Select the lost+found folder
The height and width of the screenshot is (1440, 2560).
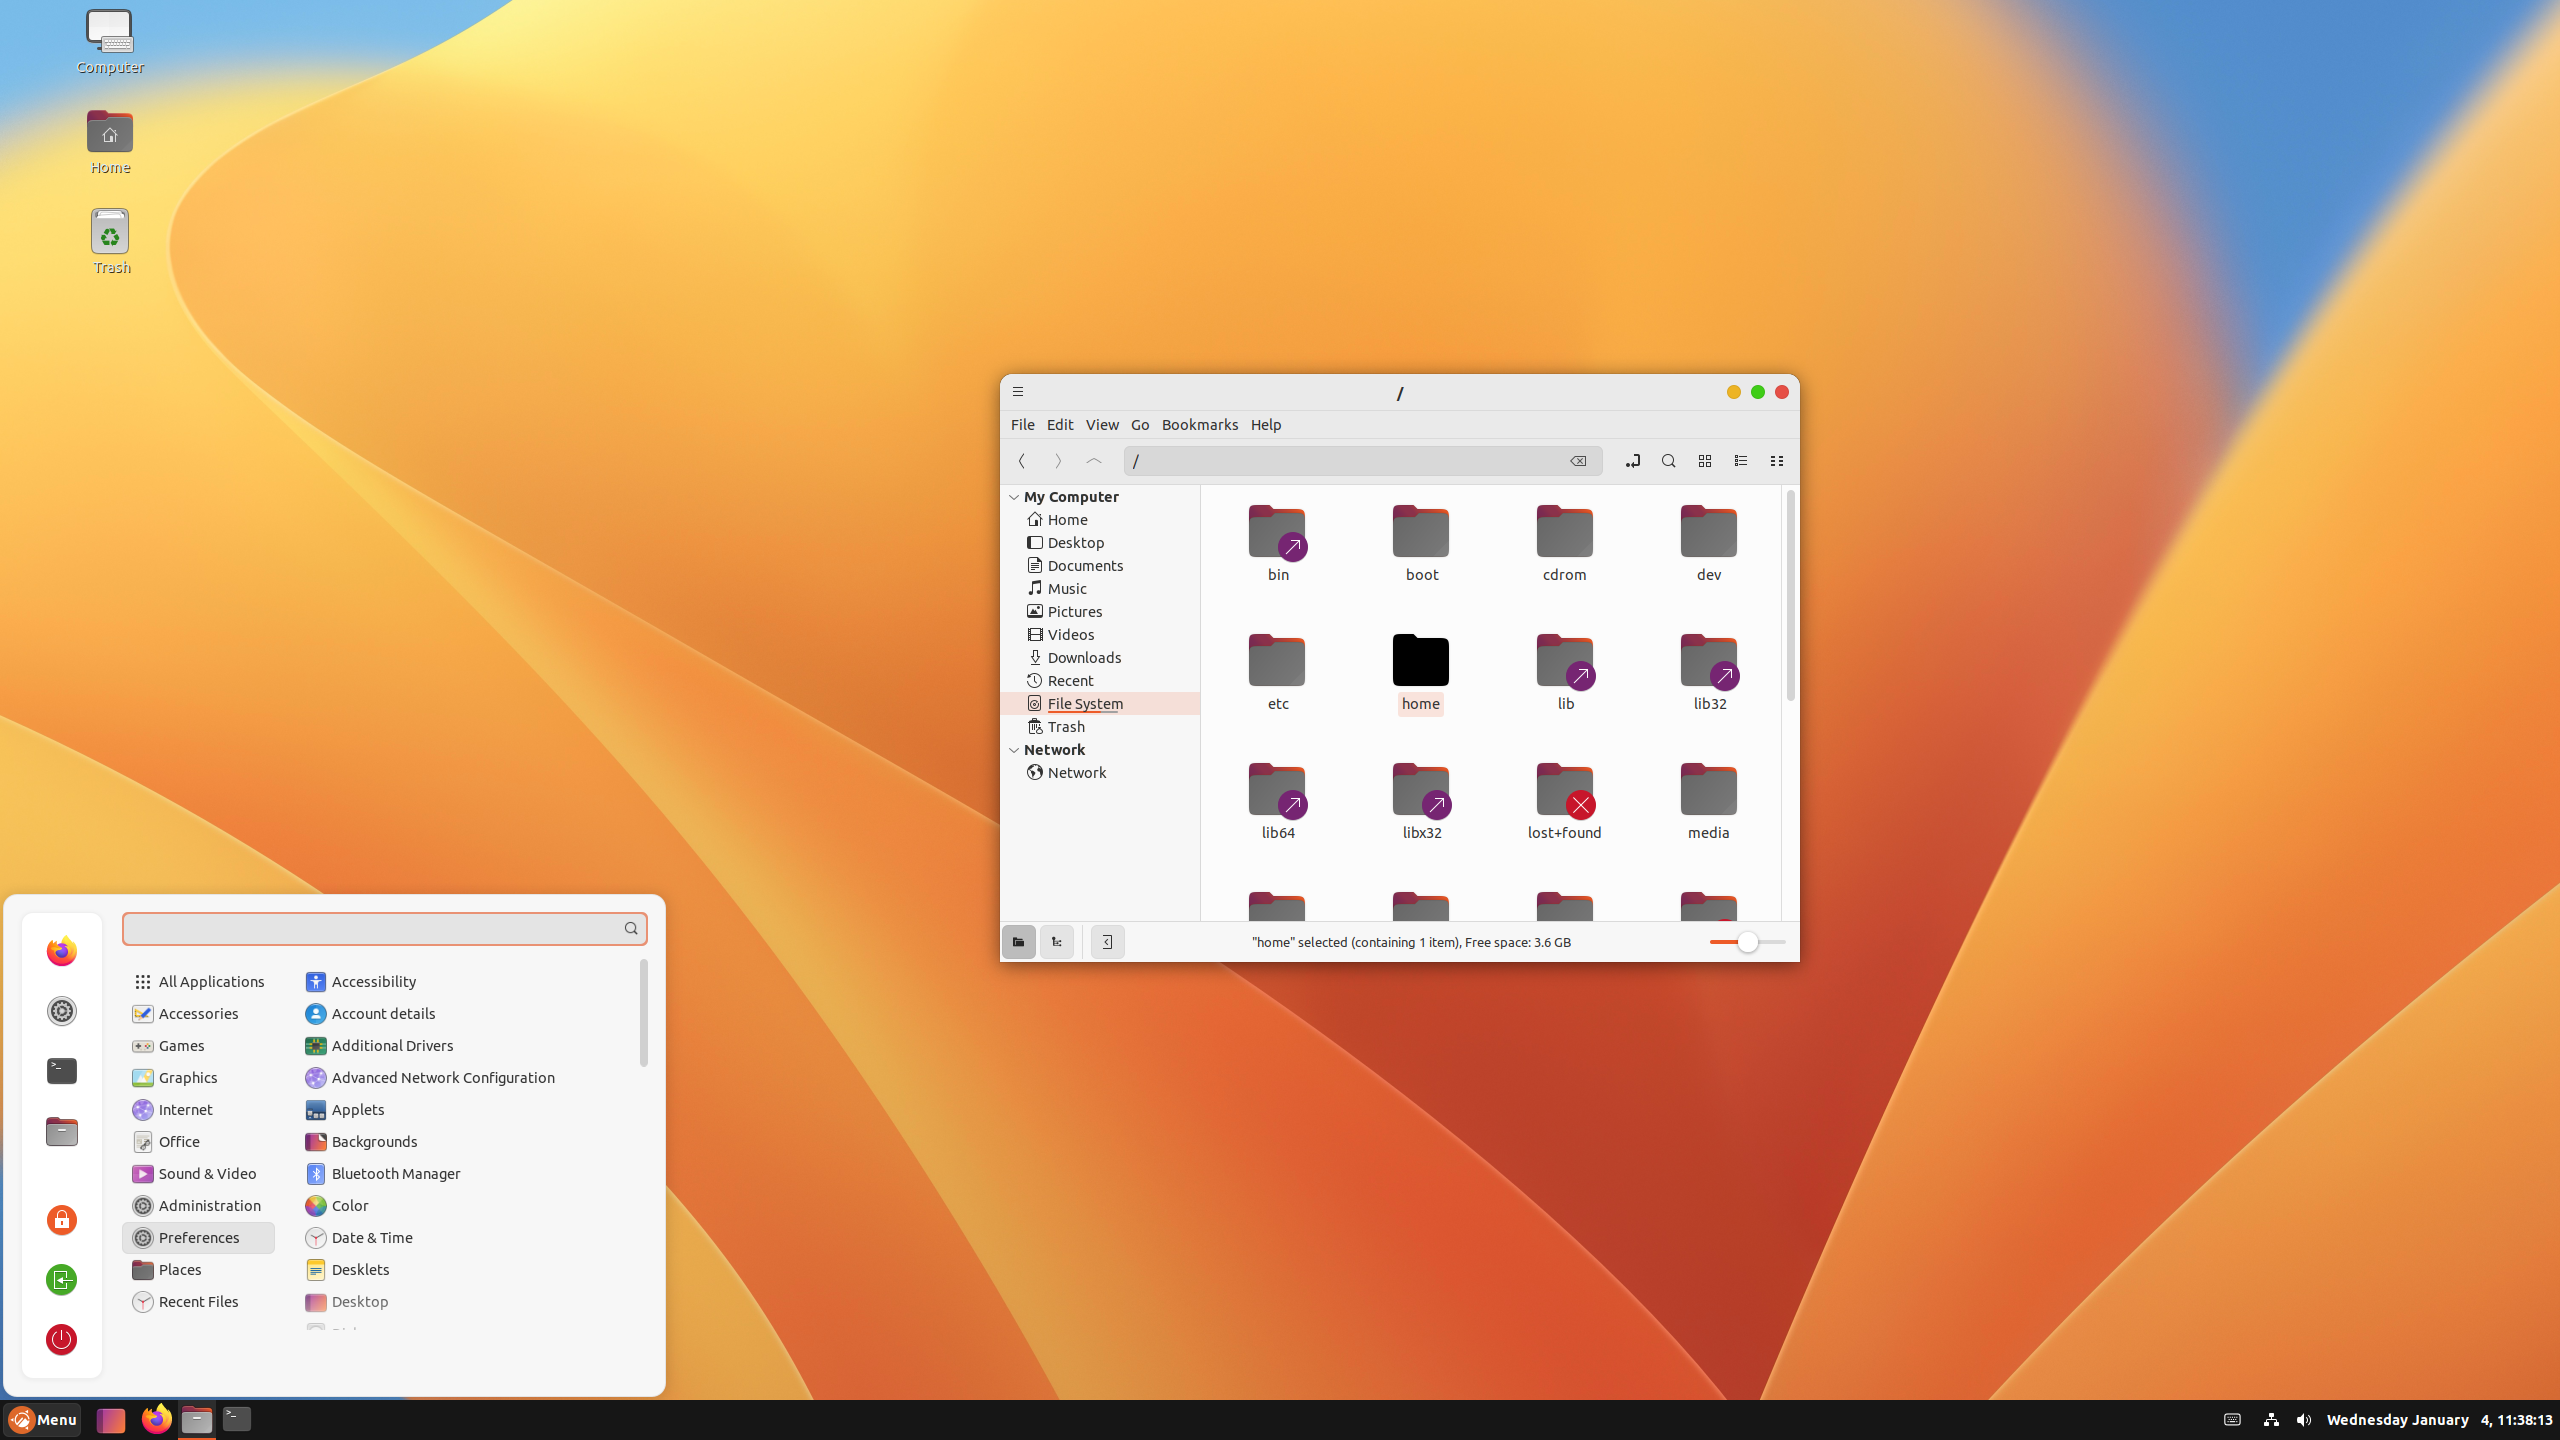pos(1565,801)
